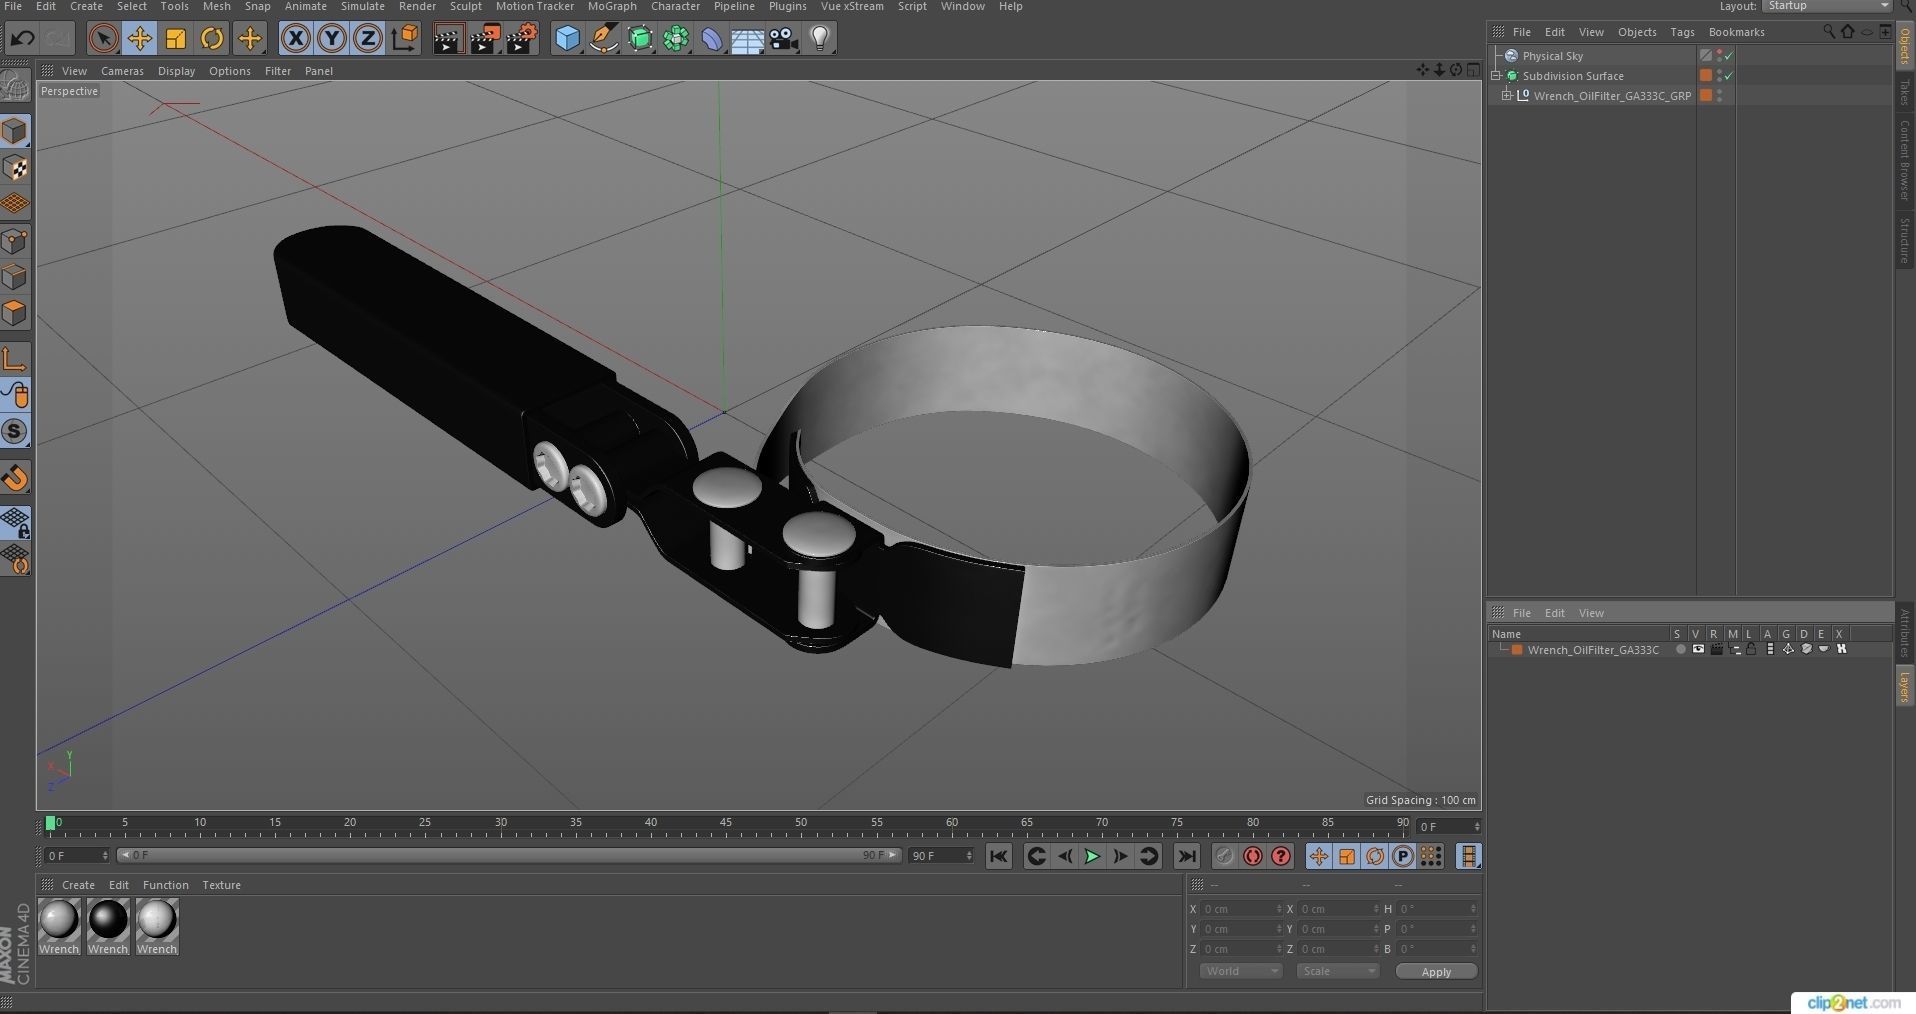The height and width of the screenshot is (1014, 1916).
Task: Add a Light object
Action: tap(820, 39)
